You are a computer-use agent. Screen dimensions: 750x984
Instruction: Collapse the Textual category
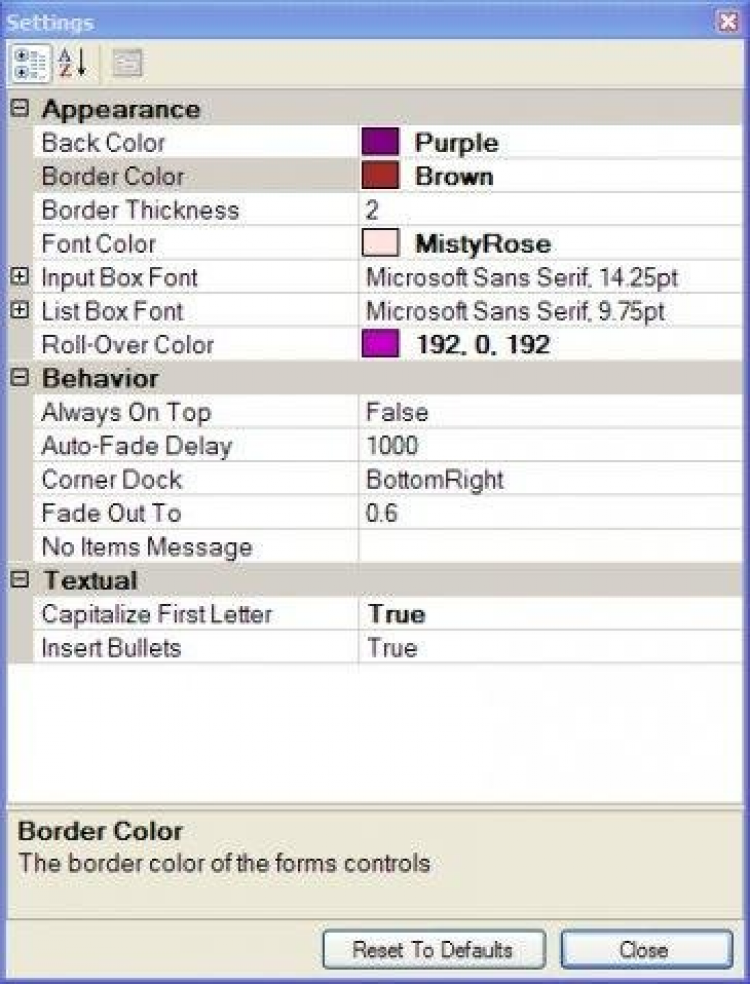click(x=19, y=580)
